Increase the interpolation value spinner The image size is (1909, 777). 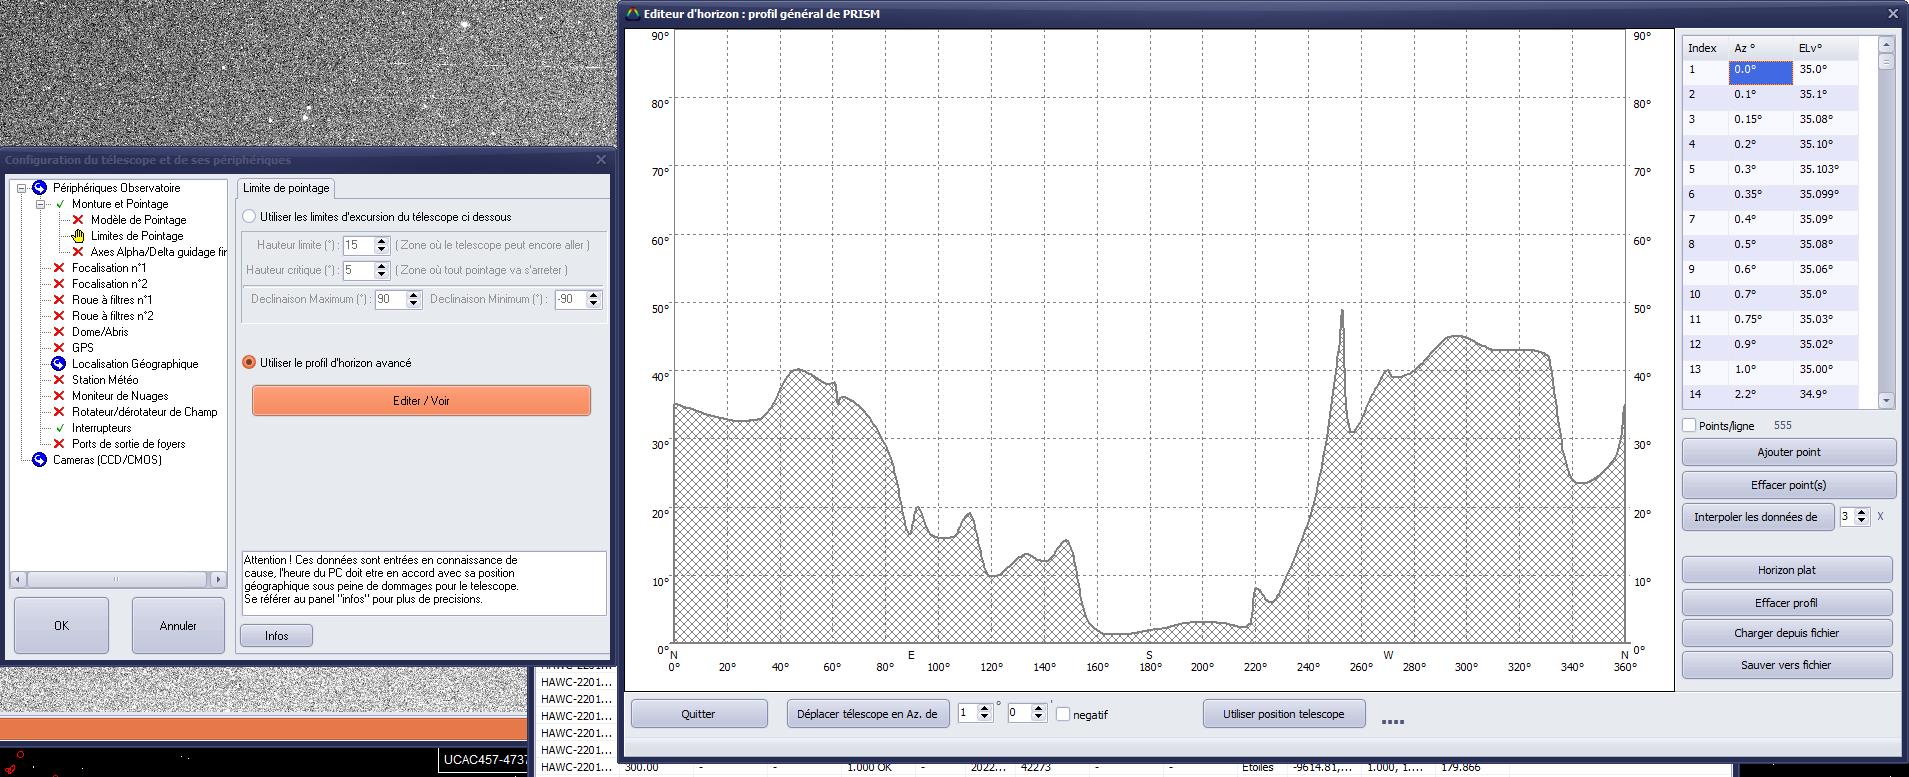1861,512
